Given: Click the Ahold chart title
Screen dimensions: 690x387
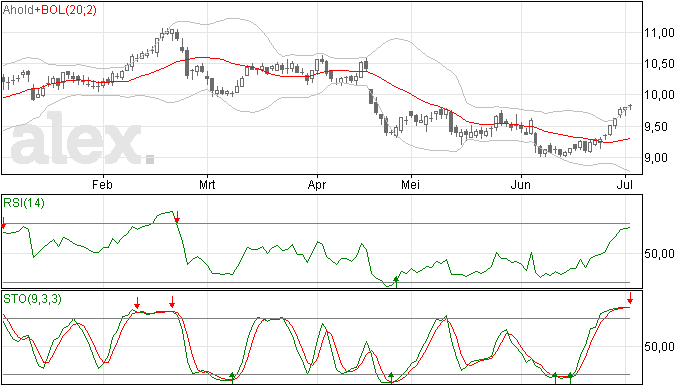Looking at the screenshot, I should [x=18, y=10].
